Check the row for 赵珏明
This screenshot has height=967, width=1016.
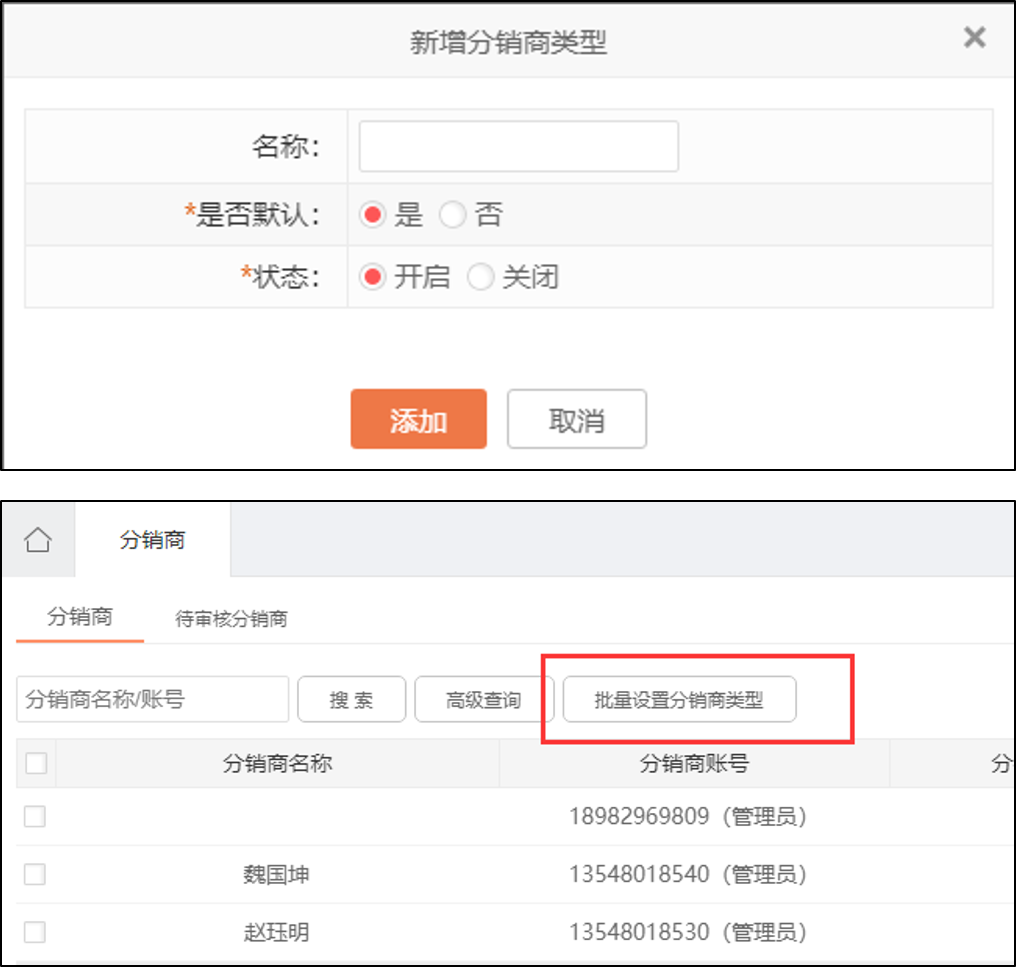point(35,932)
